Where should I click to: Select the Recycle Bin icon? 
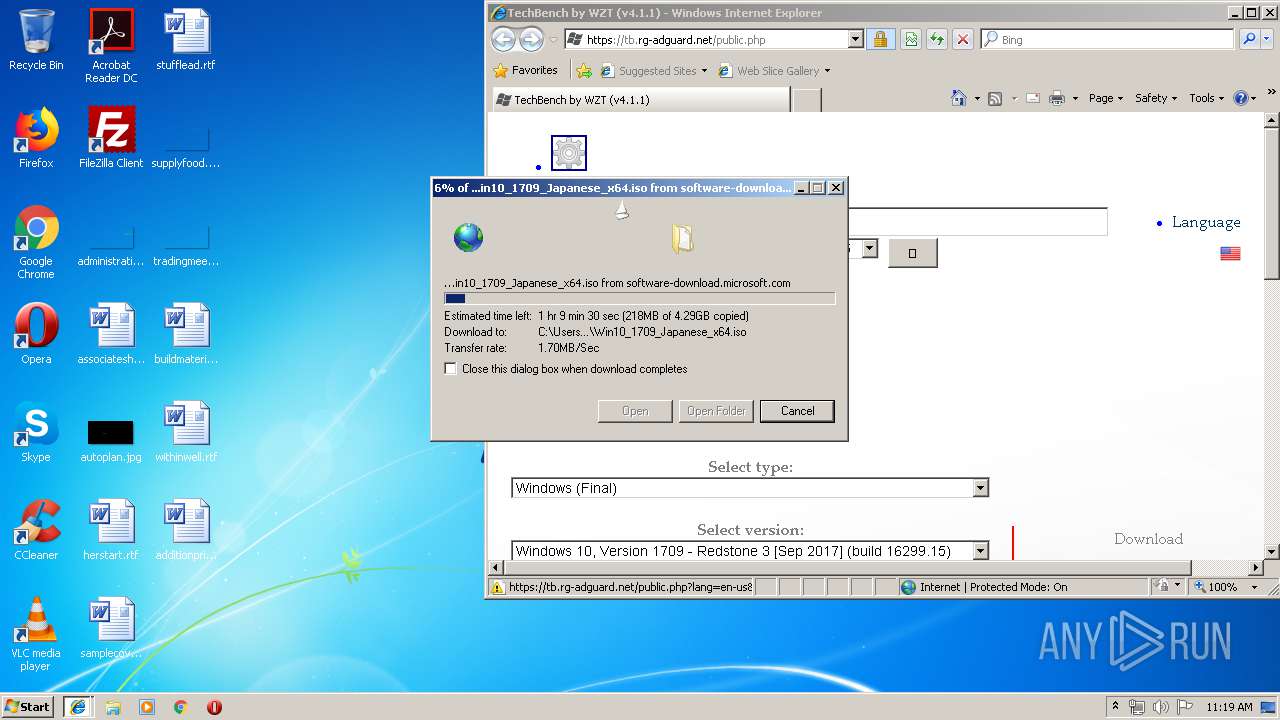pyautogui.click(x=36, y=40)
